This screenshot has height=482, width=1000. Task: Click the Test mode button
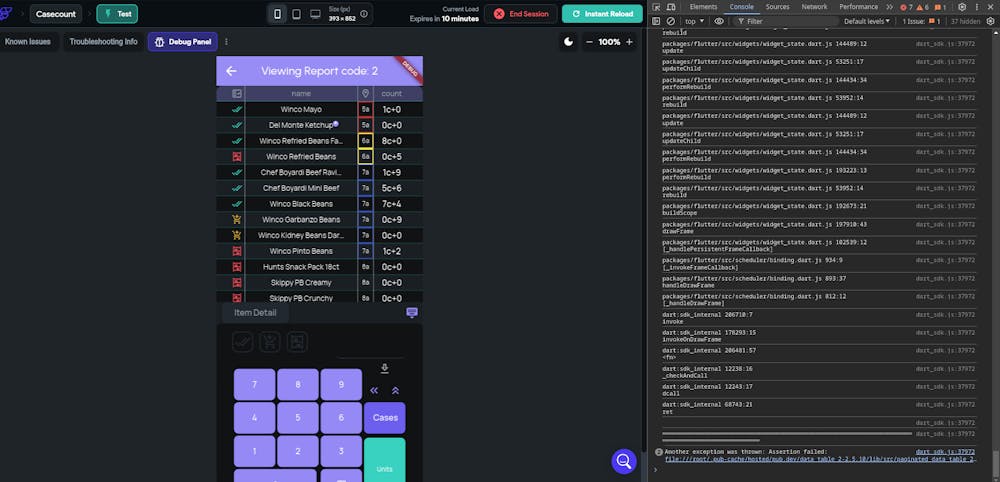117,14
